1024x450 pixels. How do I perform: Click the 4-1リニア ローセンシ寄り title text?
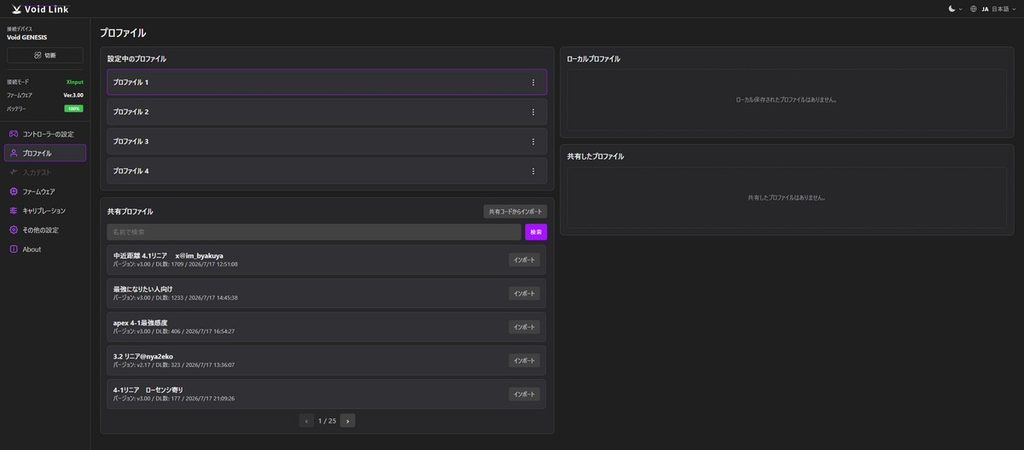coord(148,390)
